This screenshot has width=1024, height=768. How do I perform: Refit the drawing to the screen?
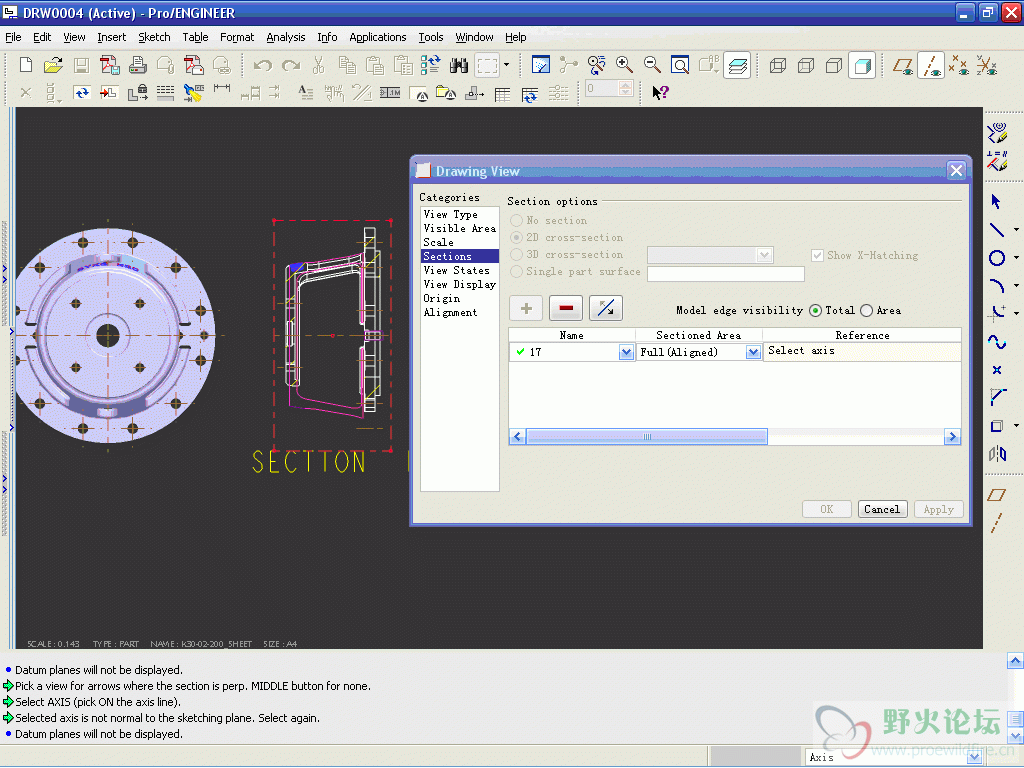[680, 65]
